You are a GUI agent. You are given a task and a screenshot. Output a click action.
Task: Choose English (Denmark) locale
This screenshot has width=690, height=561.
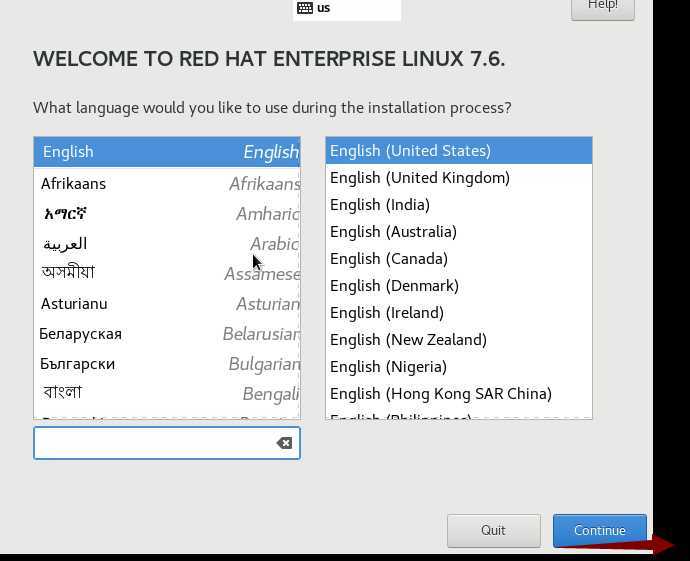[459, 286]
